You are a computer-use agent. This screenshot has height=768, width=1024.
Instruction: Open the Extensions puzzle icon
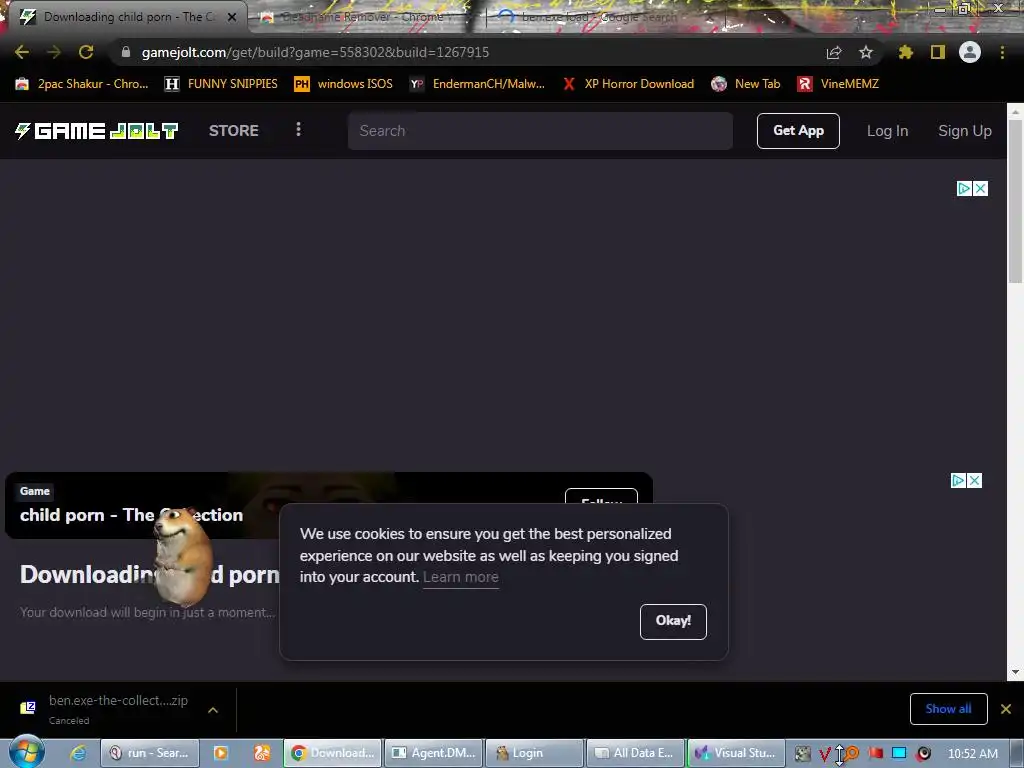click(905, 52)
